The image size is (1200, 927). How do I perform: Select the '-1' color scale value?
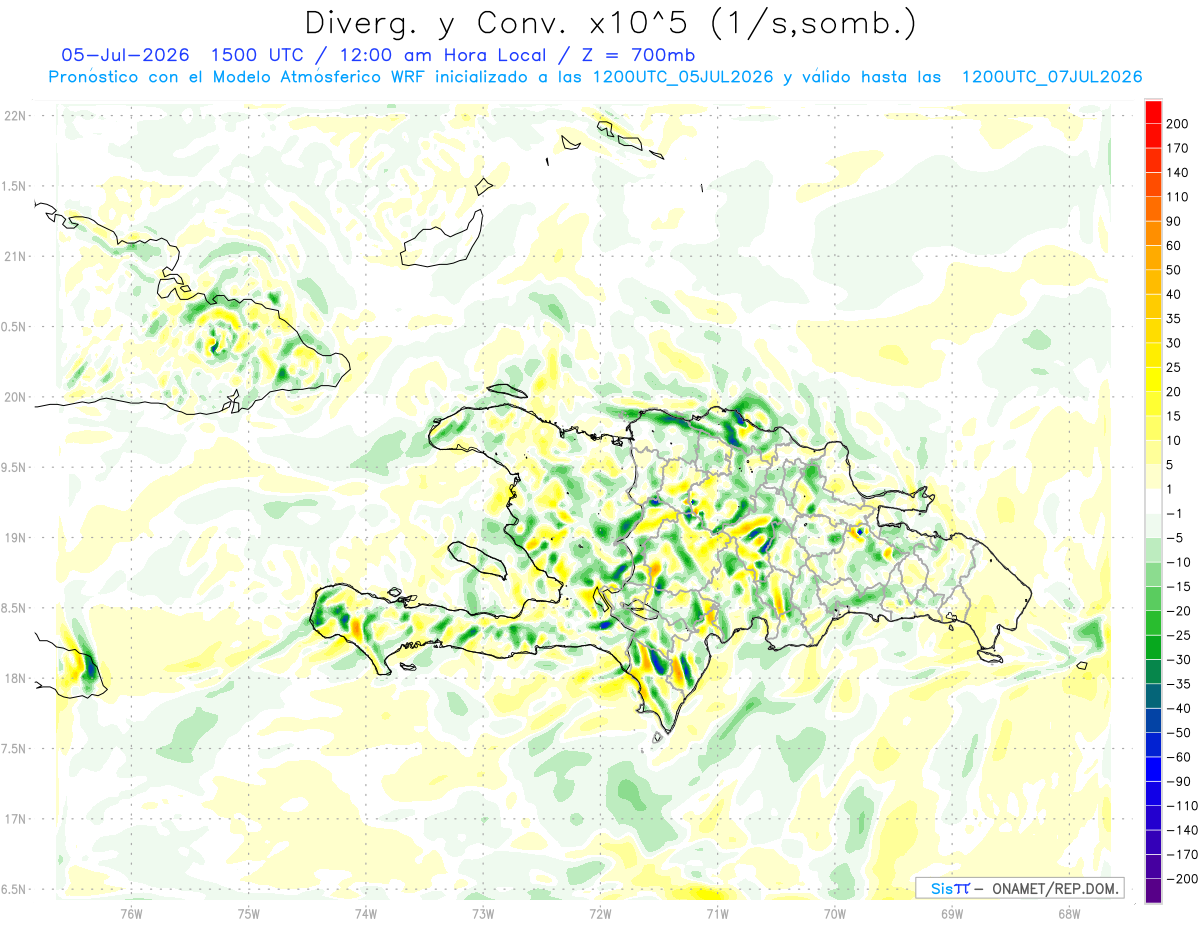[1175, 514]
